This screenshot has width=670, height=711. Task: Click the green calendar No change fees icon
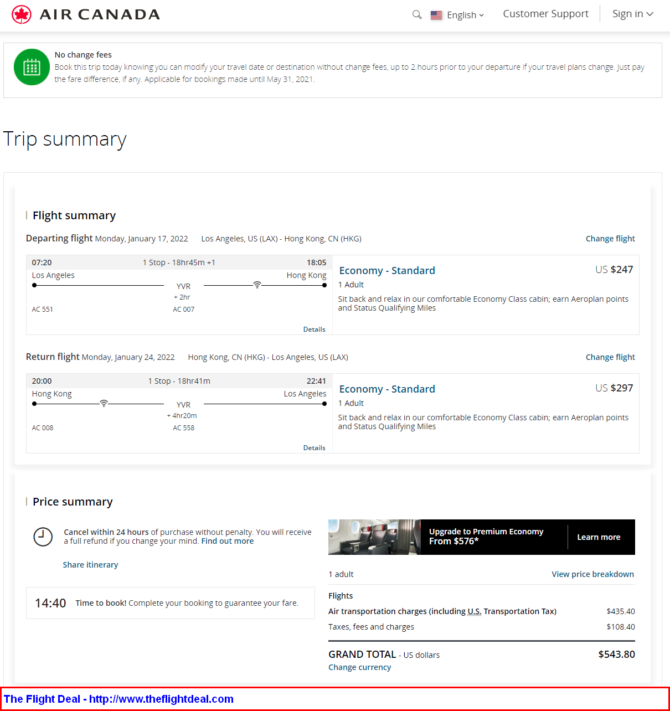[32, 67]
